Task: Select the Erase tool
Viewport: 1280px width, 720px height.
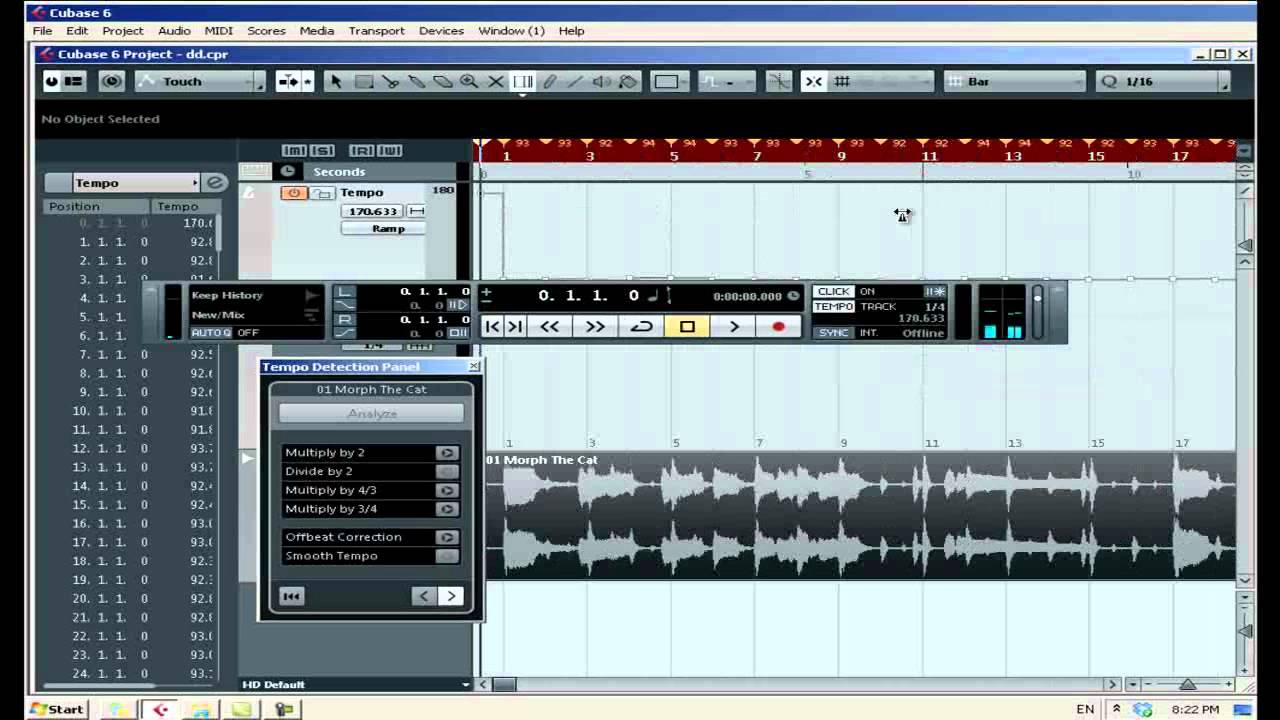Action: pyautogui.click(x=443, y=82)
